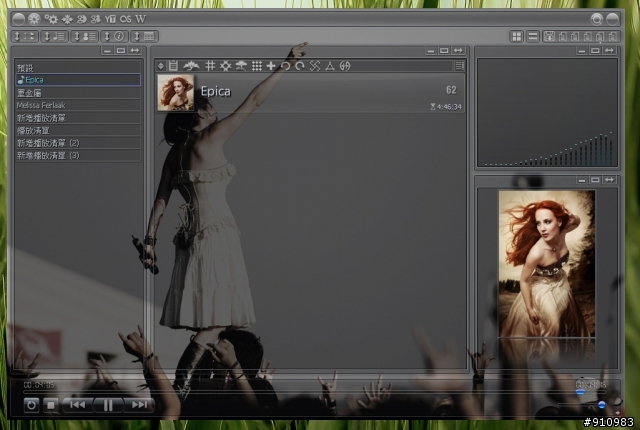This screenshot has height=430, width=640.
Task: Click the triangle nodes icon in playlist toolbar
Action: tap(330, 66)
